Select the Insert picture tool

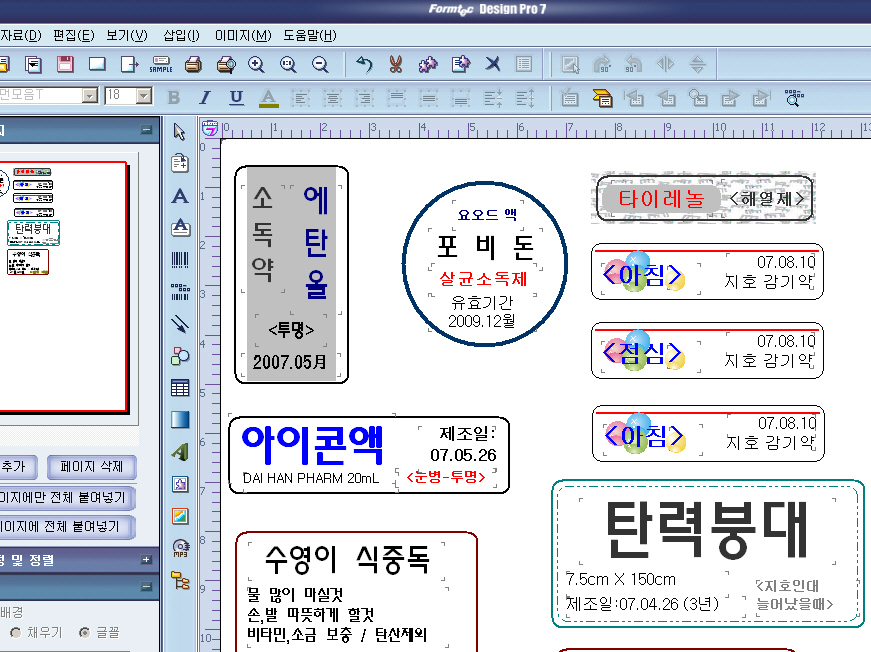point(179,516)
